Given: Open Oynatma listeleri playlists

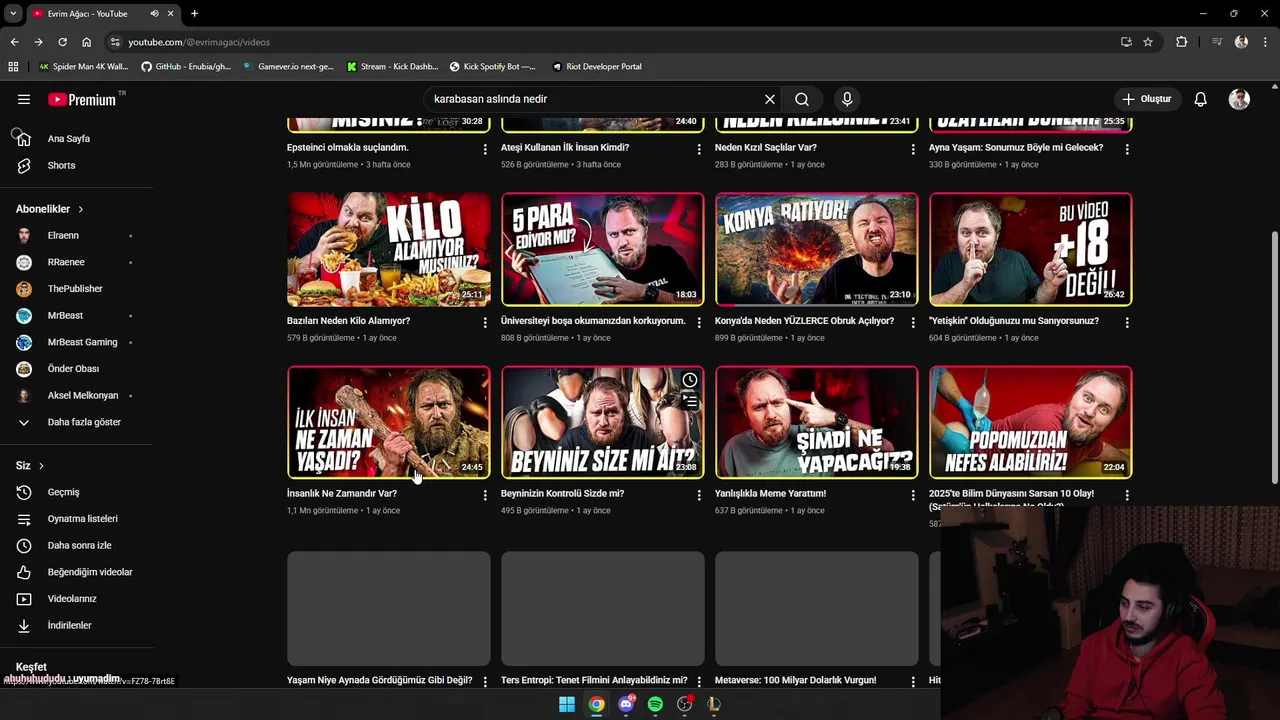Looking at the screenshot, I should coord(82,519).
